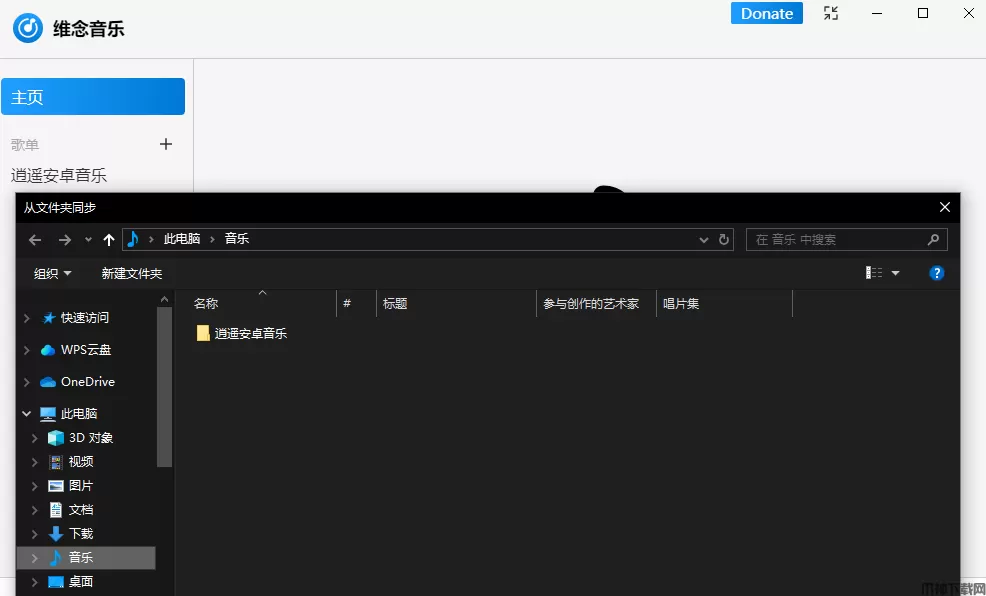Click the 新建文件夹 new folder button
The image size is (986, 596).
tap(131, 273)
